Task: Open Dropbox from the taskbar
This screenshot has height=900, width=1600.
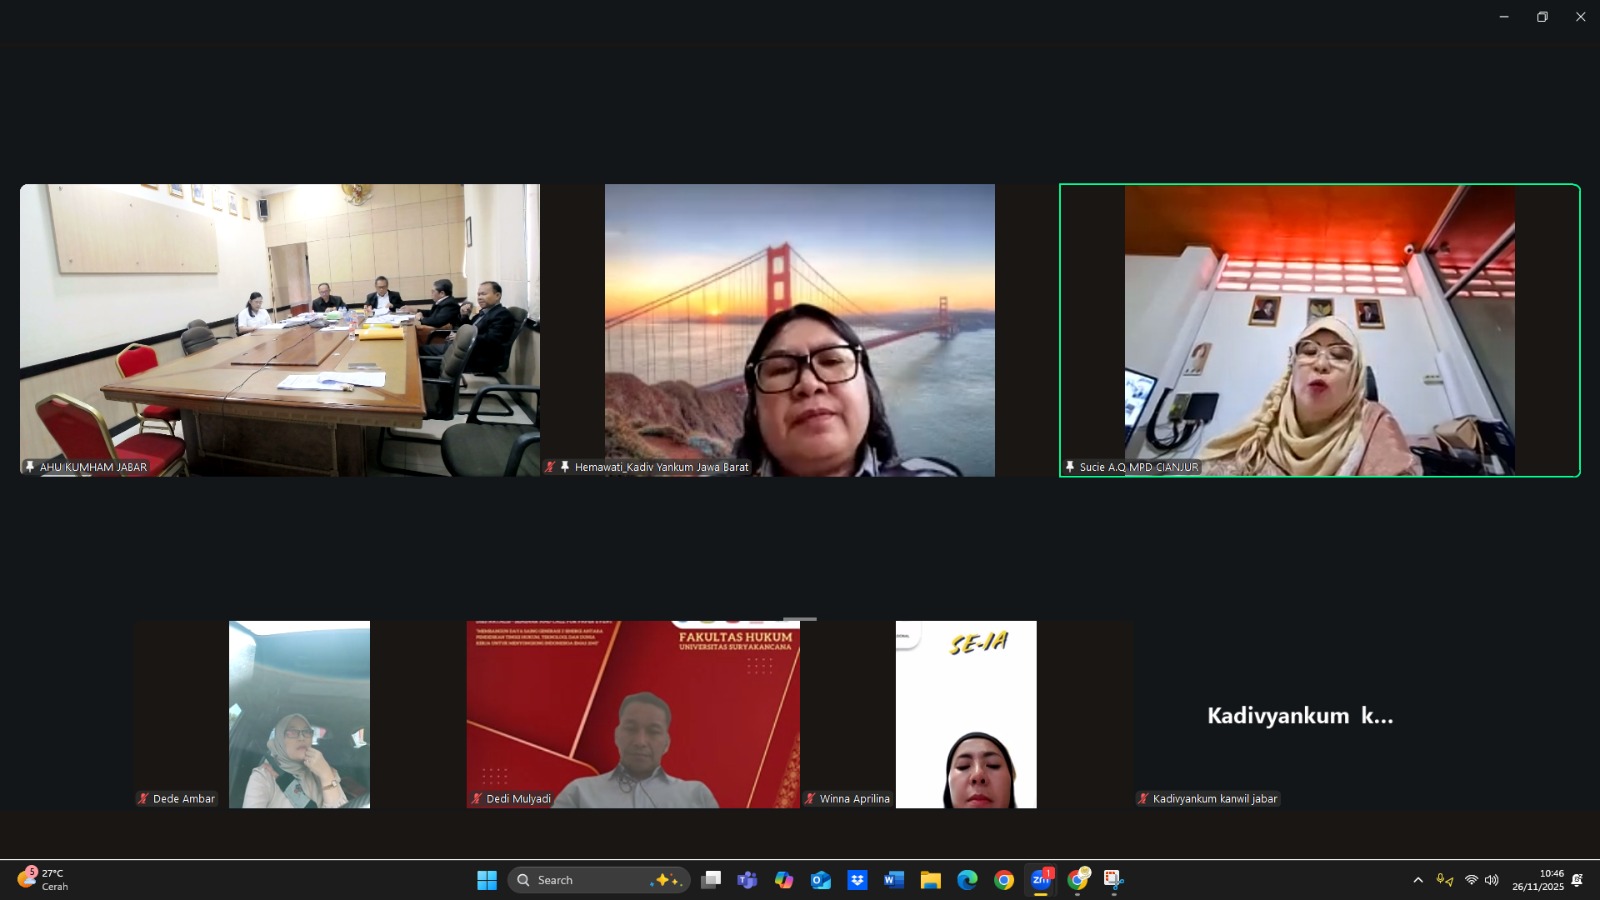Action: coord(857,880)
